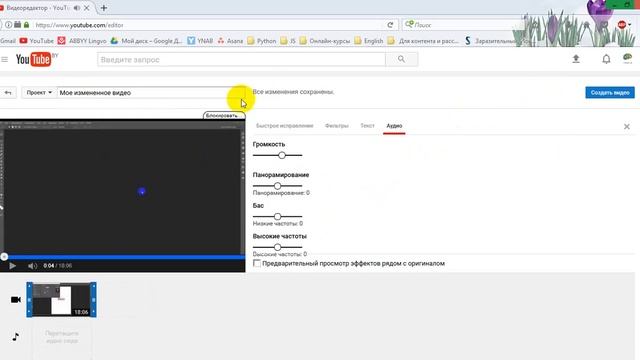
Task: Reload the page in browser
Action: (x=390, y=25)
